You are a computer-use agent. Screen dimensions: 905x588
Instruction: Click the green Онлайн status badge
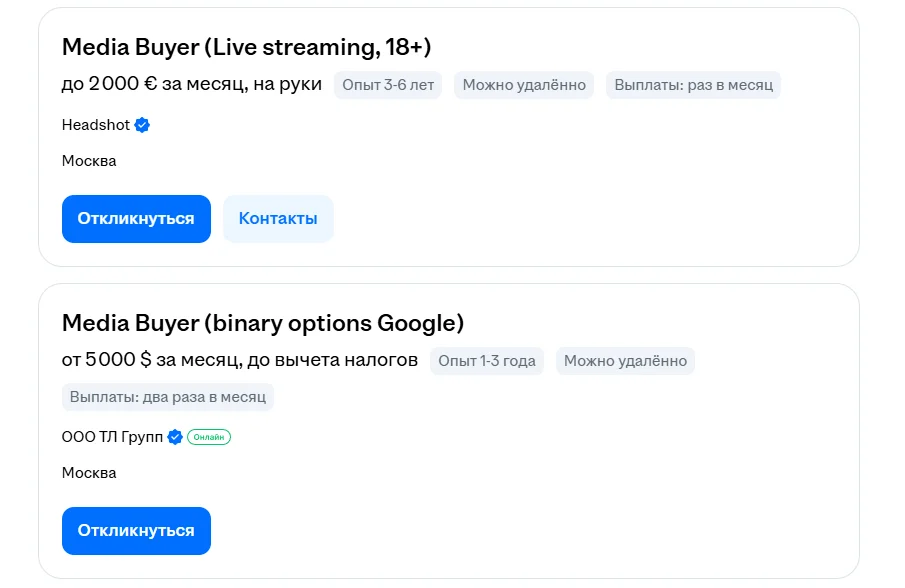pyautogui.click(x=208, y=437)
